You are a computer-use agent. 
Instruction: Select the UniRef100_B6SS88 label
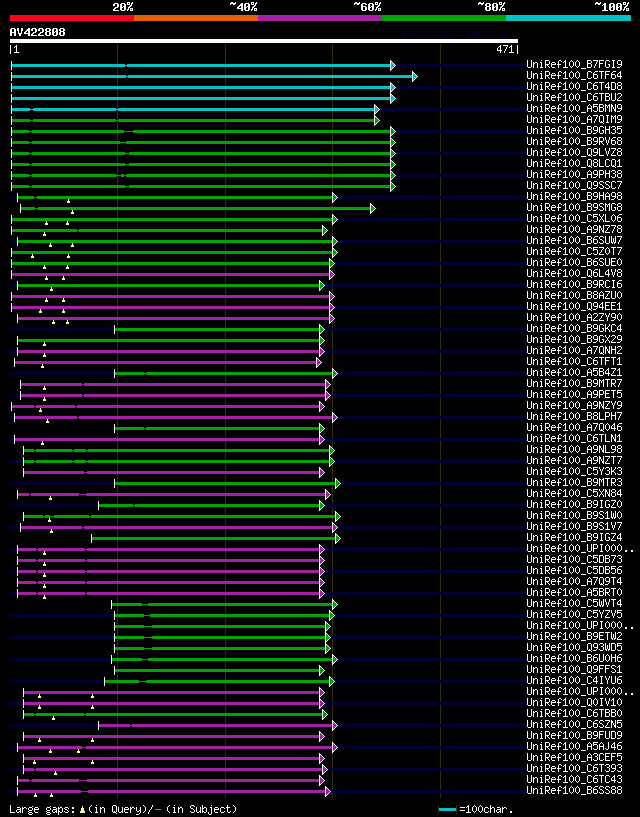574,790
